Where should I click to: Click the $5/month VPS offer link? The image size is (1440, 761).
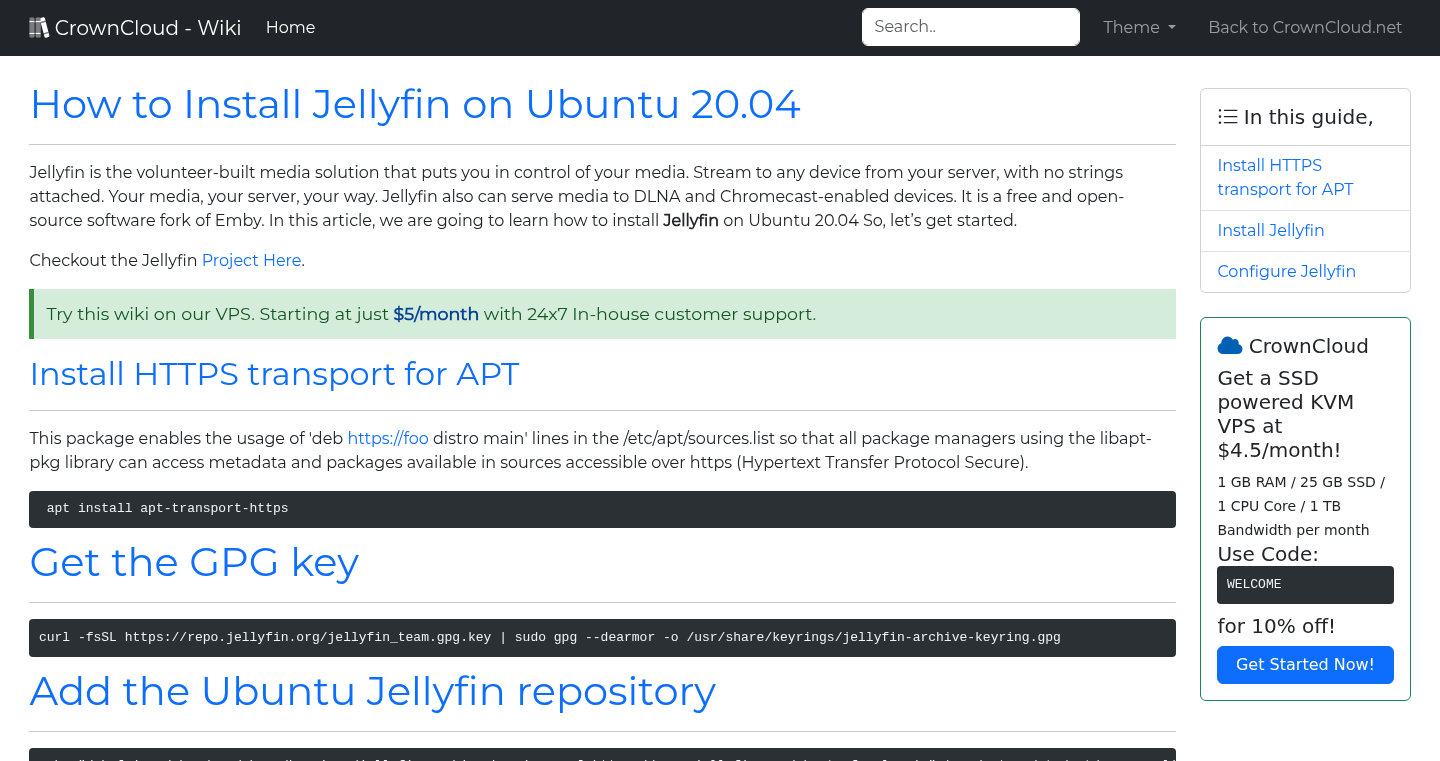(436, 314)
